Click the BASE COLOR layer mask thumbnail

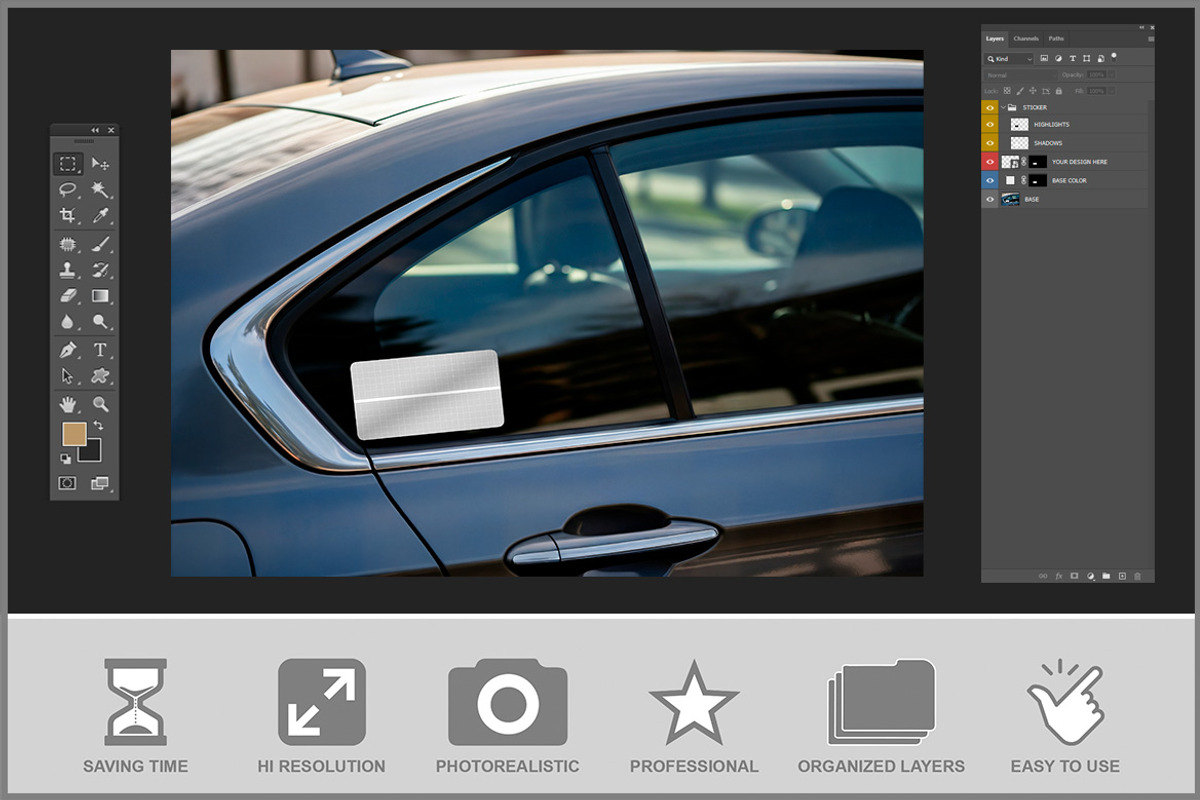tap(1038, 180)
